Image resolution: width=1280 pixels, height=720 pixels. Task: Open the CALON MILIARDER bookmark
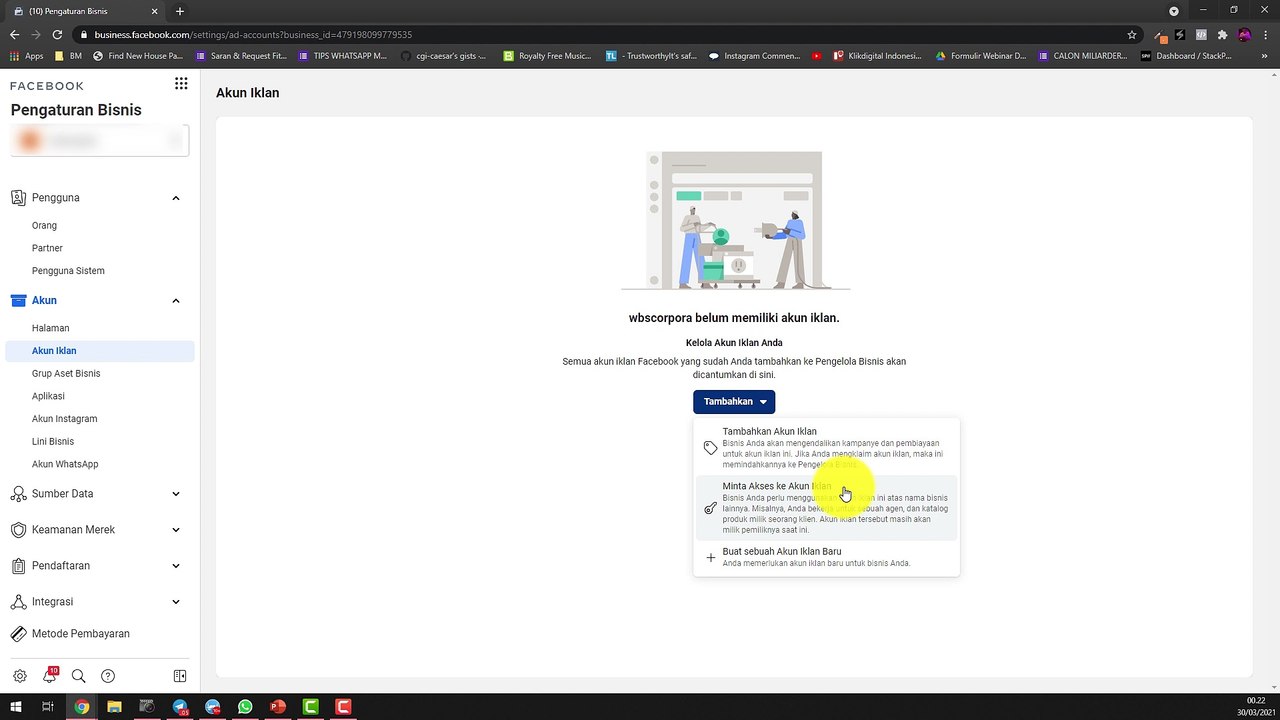(x=1084, y=56)
